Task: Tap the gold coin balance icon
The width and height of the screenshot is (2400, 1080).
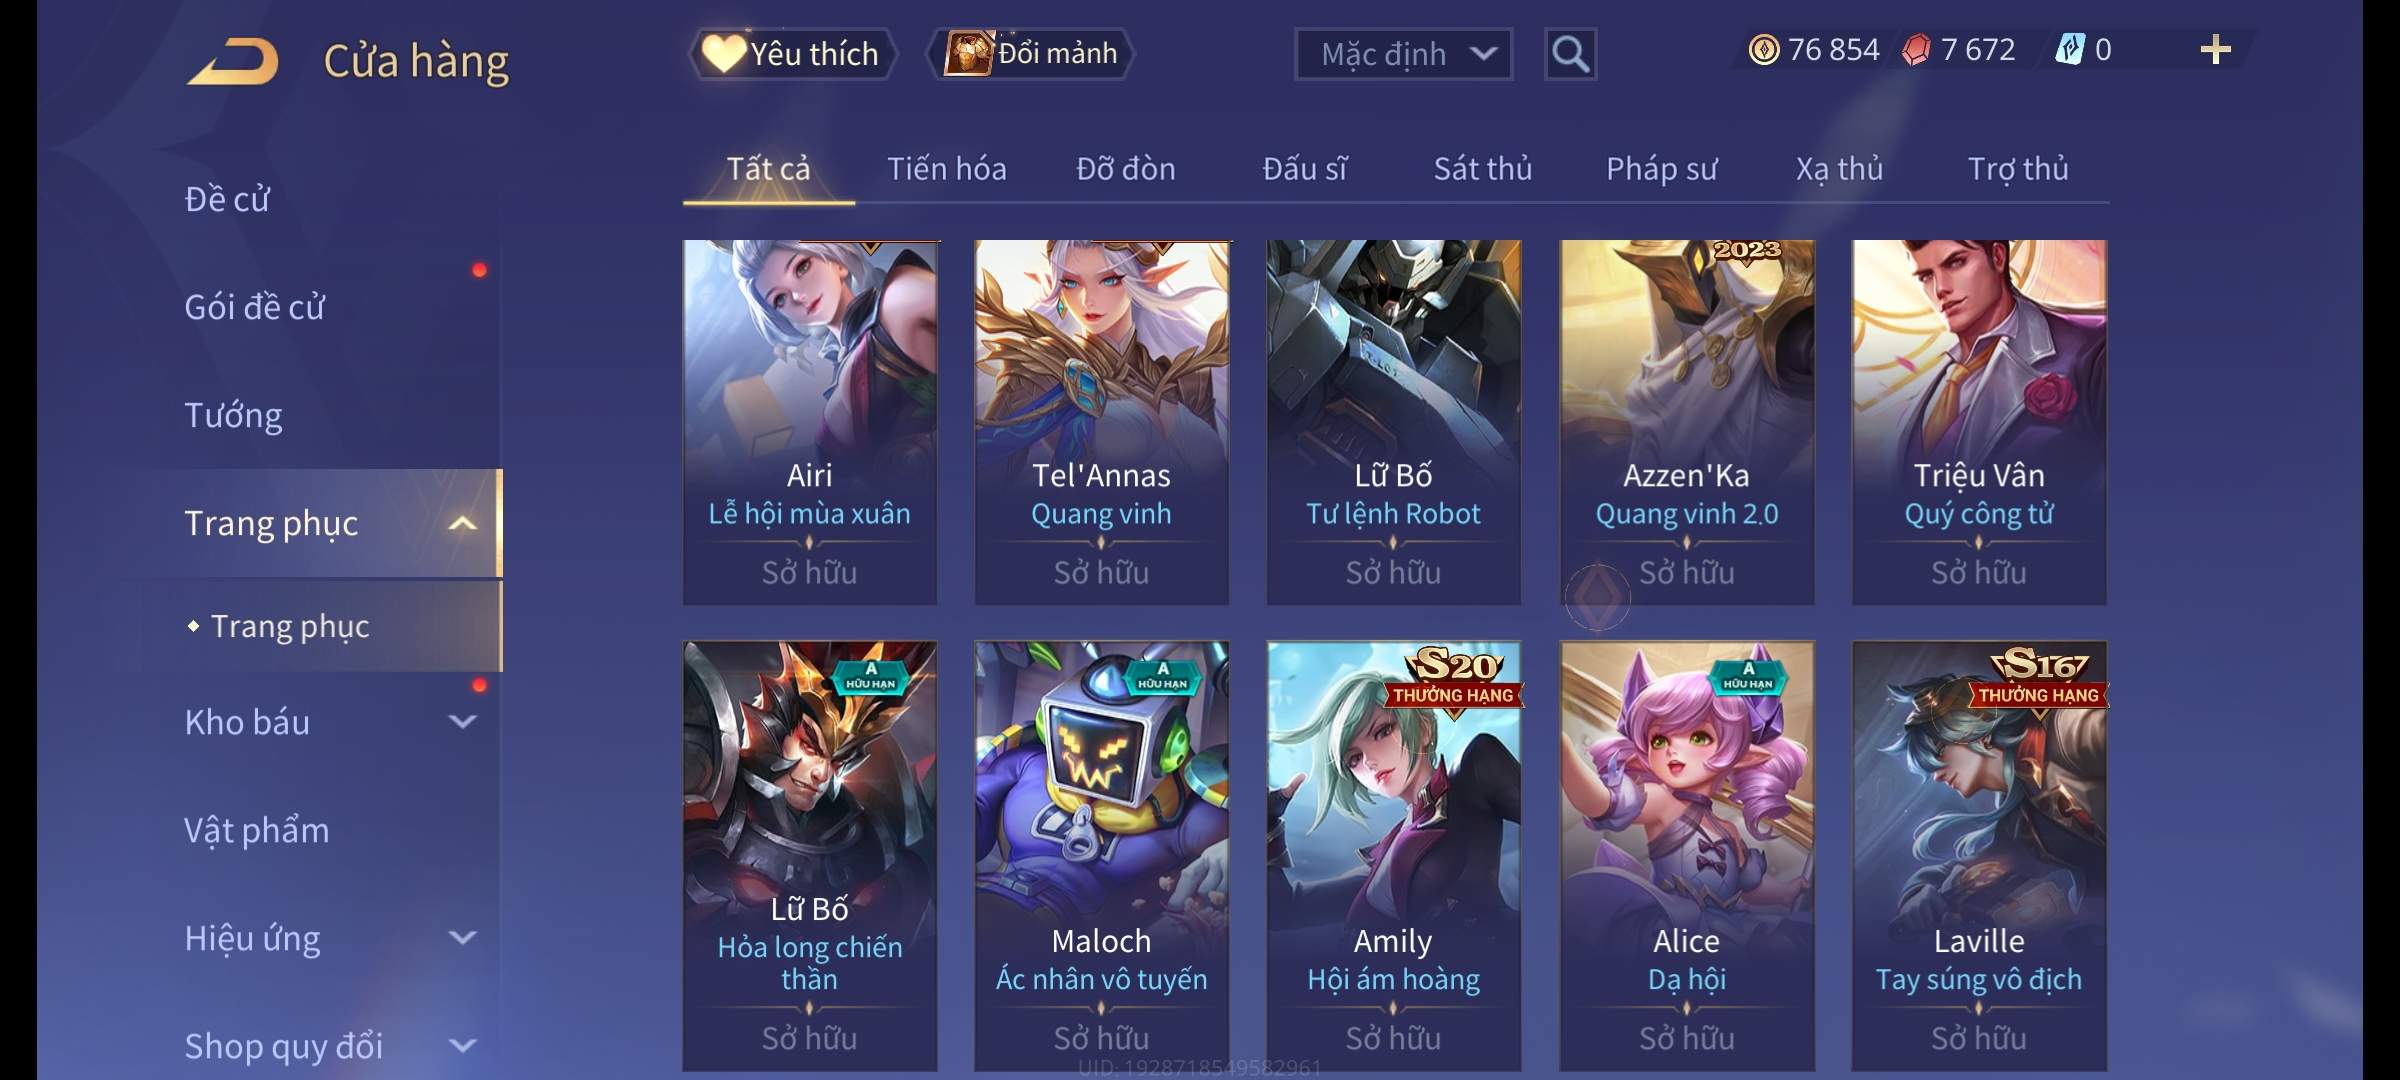Action: coord(1764,50)
